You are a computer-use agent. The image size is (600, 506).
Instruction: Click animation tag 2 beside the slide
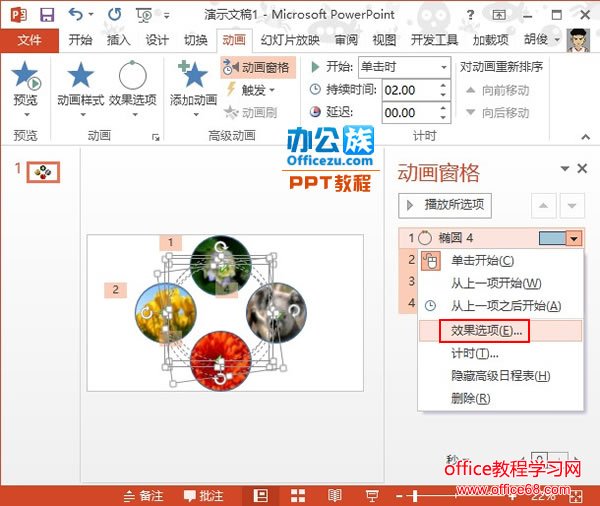point(115,290)
